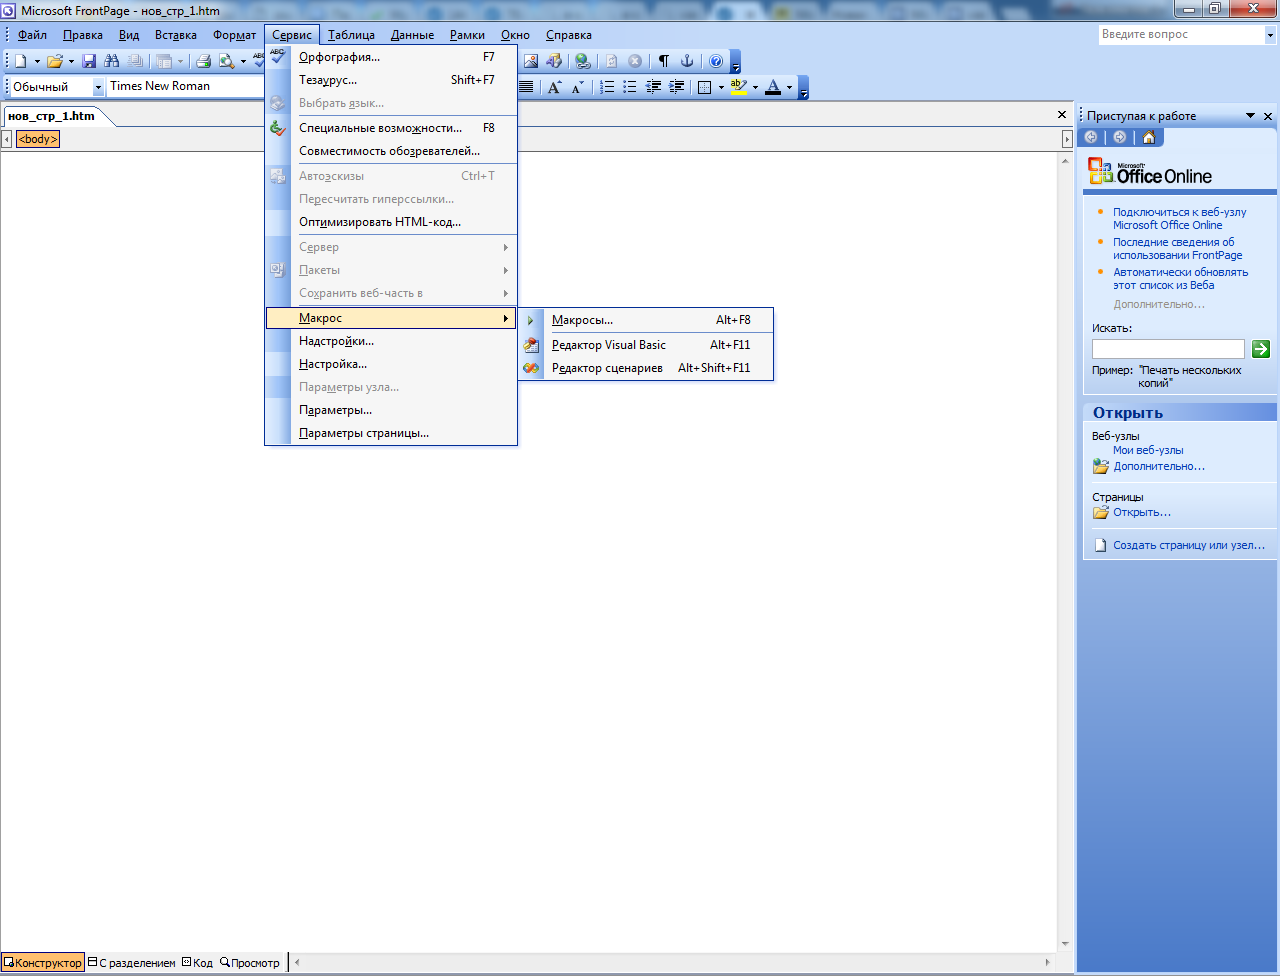Open the Standard toolbar options arrow
The height and width of the screenshot is (976, 1280).
[x=735, y=62]
